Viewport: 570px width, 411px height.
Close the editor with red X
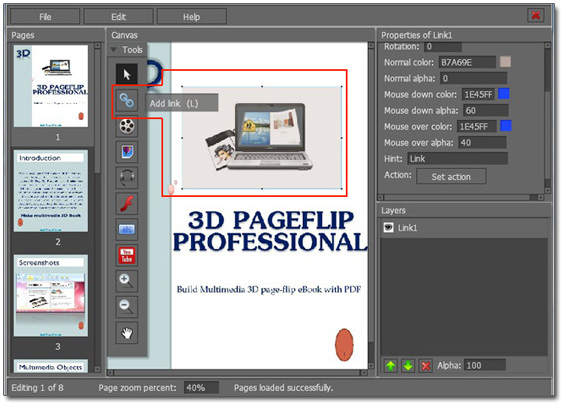tap(535, 15)
